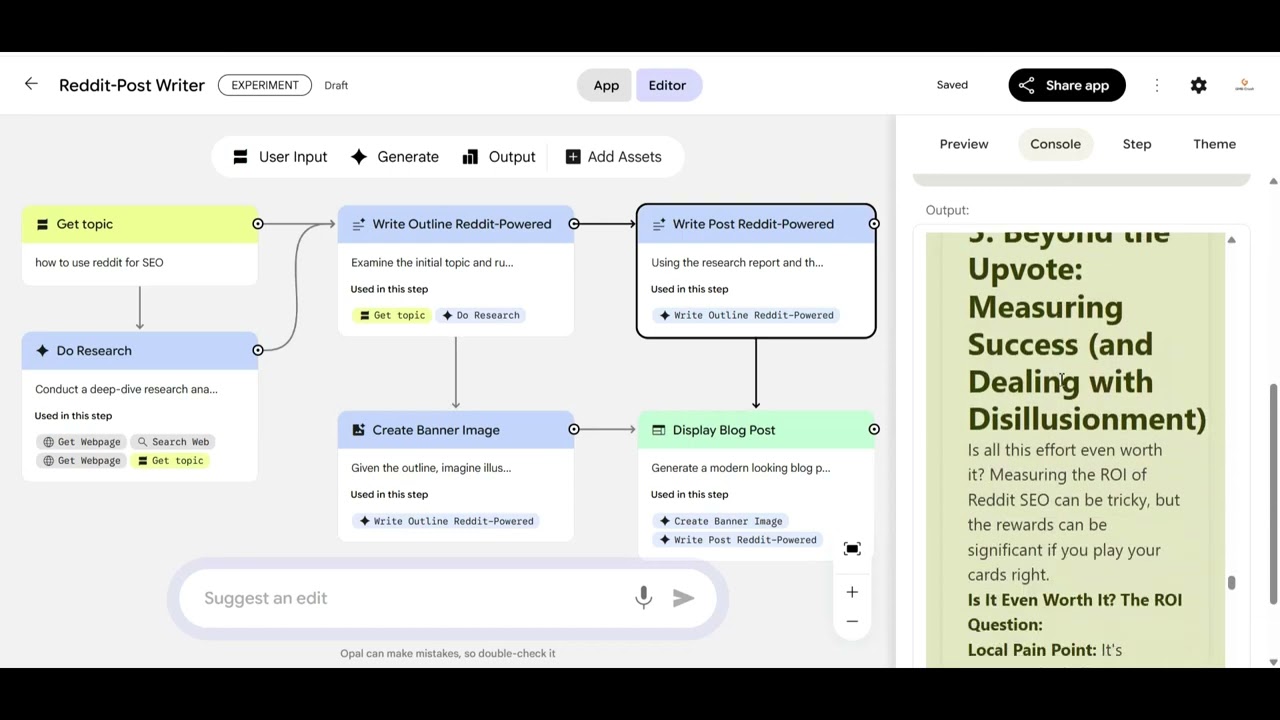Image resolution: width=1280 pixels, height=720 pixels.
Task: Zoom in with the plus icon
Action: pyautogui.click(x=852, y=592)
